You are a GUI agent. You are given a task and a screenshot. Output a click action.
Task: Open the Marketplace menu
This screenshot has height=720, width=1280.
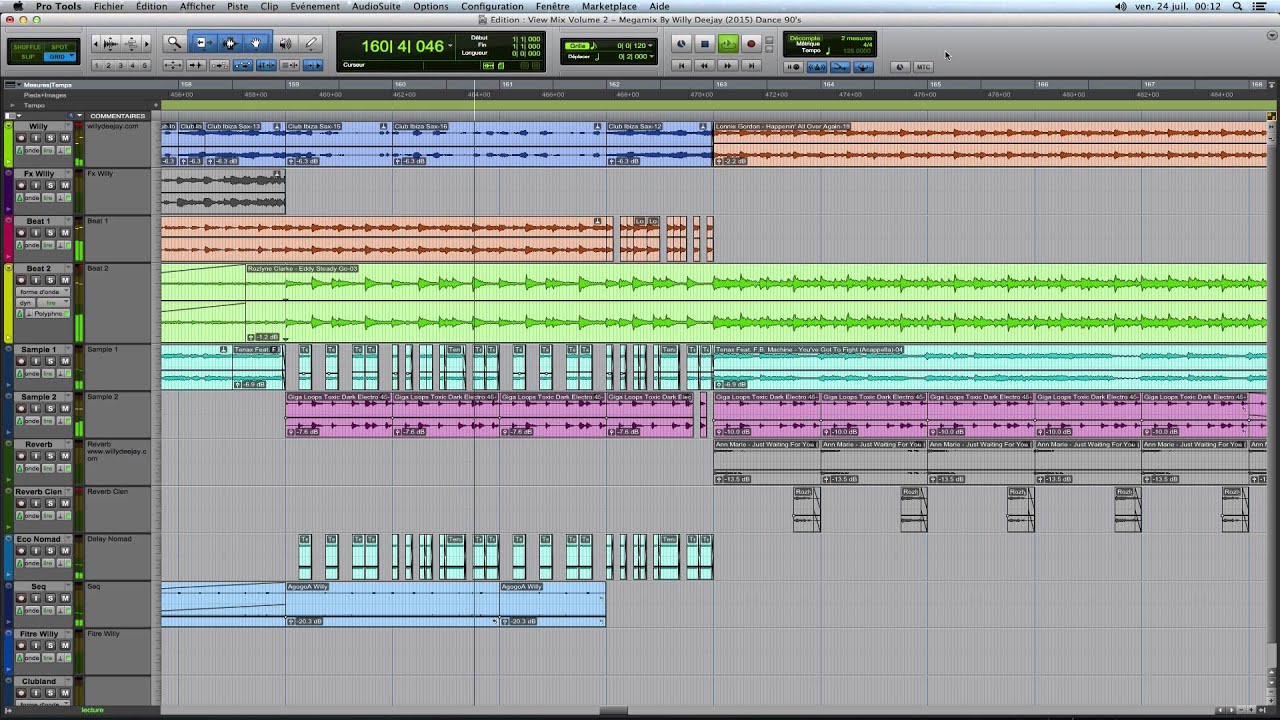(609, 6)
